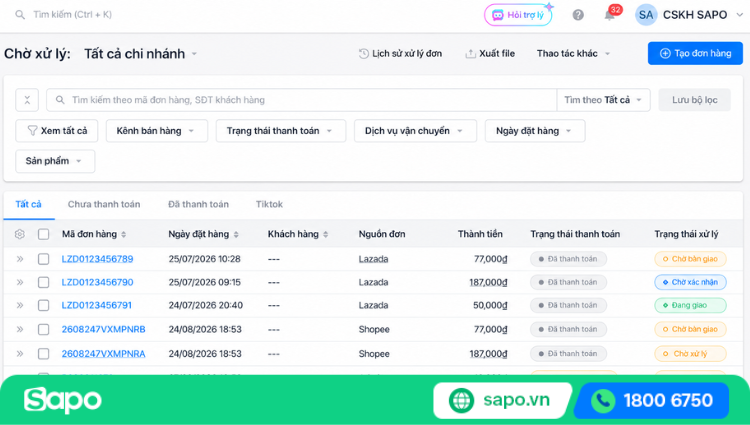Check the box for order 2608247VXMPNRB
The image size is (750, 425).
(x=44, y=329)
